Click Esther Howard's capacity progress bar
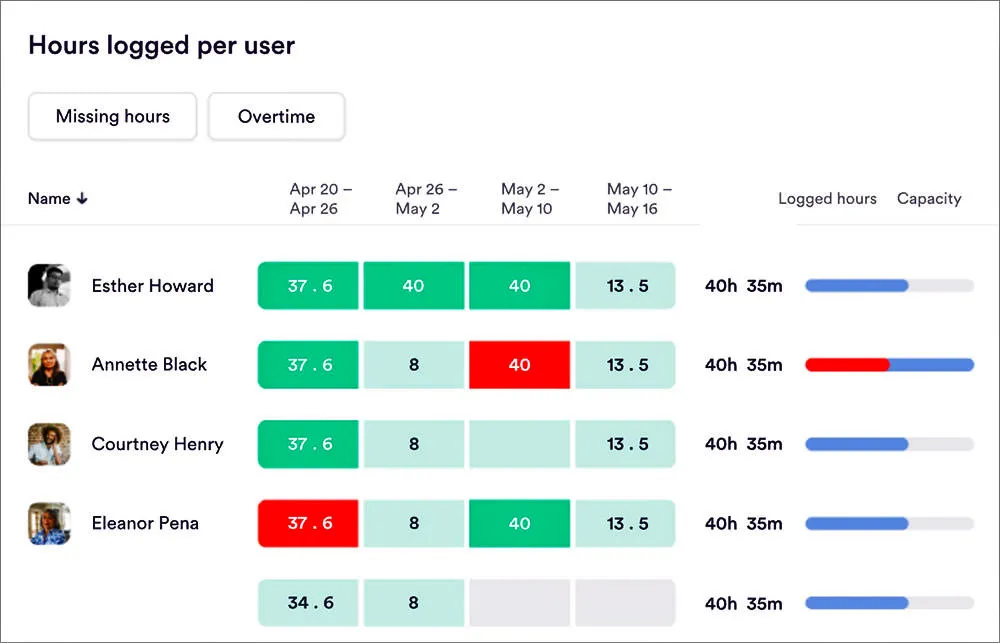Image resolution: width=1000 pixels, height=643 pixels. pos(889,286)
